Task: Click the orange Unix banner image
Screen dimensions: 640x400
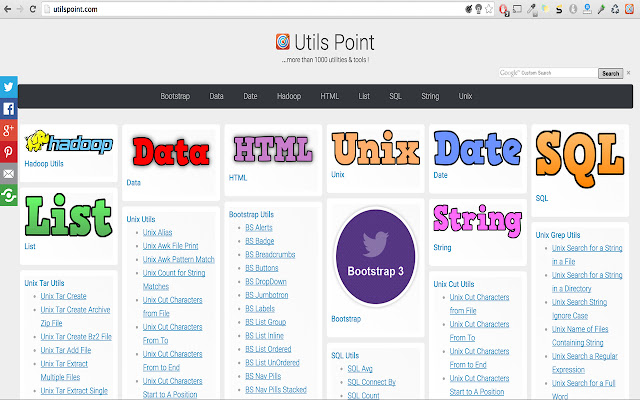Action: click(x=376, y=148)
